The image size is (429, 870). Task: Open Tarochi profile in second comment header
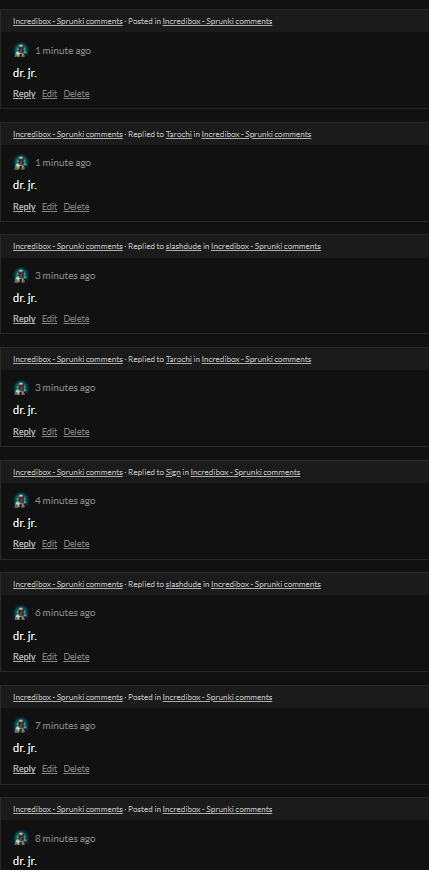tap(179, 134)
